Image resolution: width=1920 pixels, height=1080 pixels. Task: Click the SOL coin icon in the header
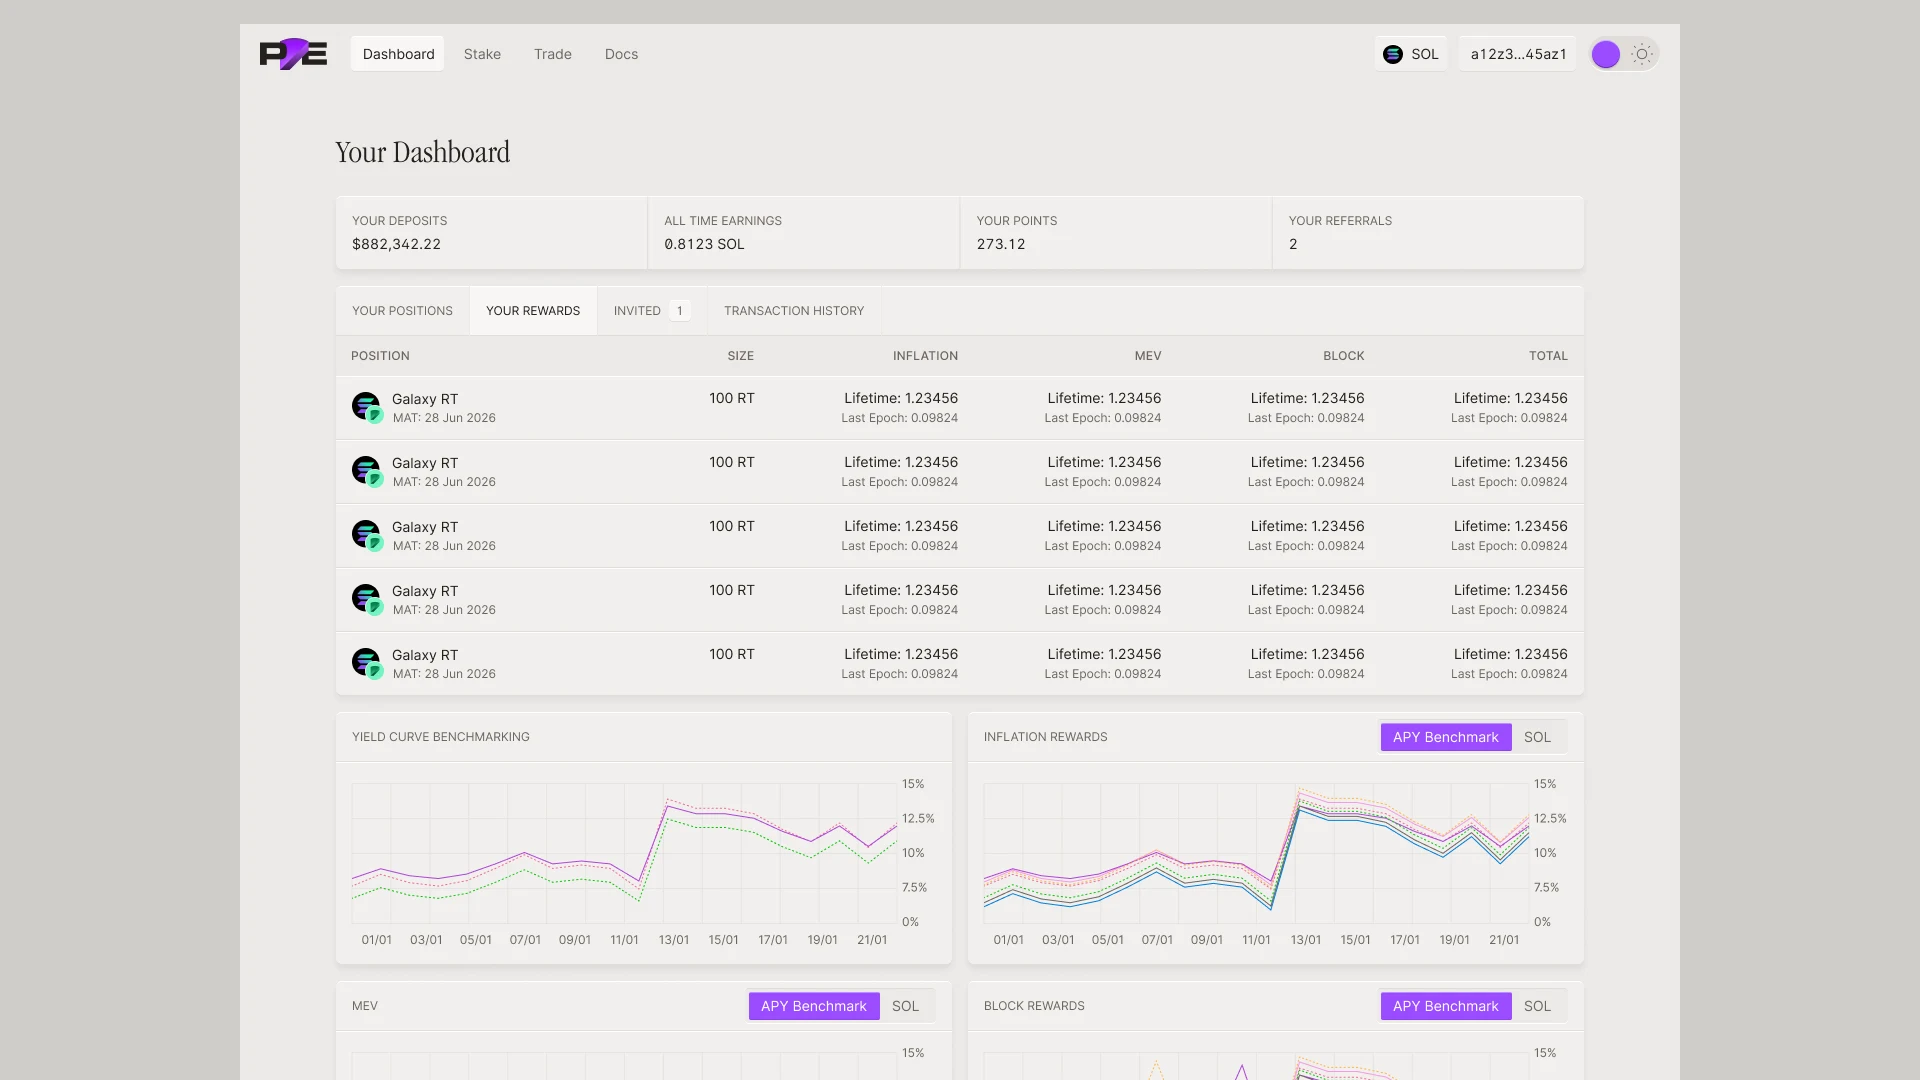coord(1392,54)
